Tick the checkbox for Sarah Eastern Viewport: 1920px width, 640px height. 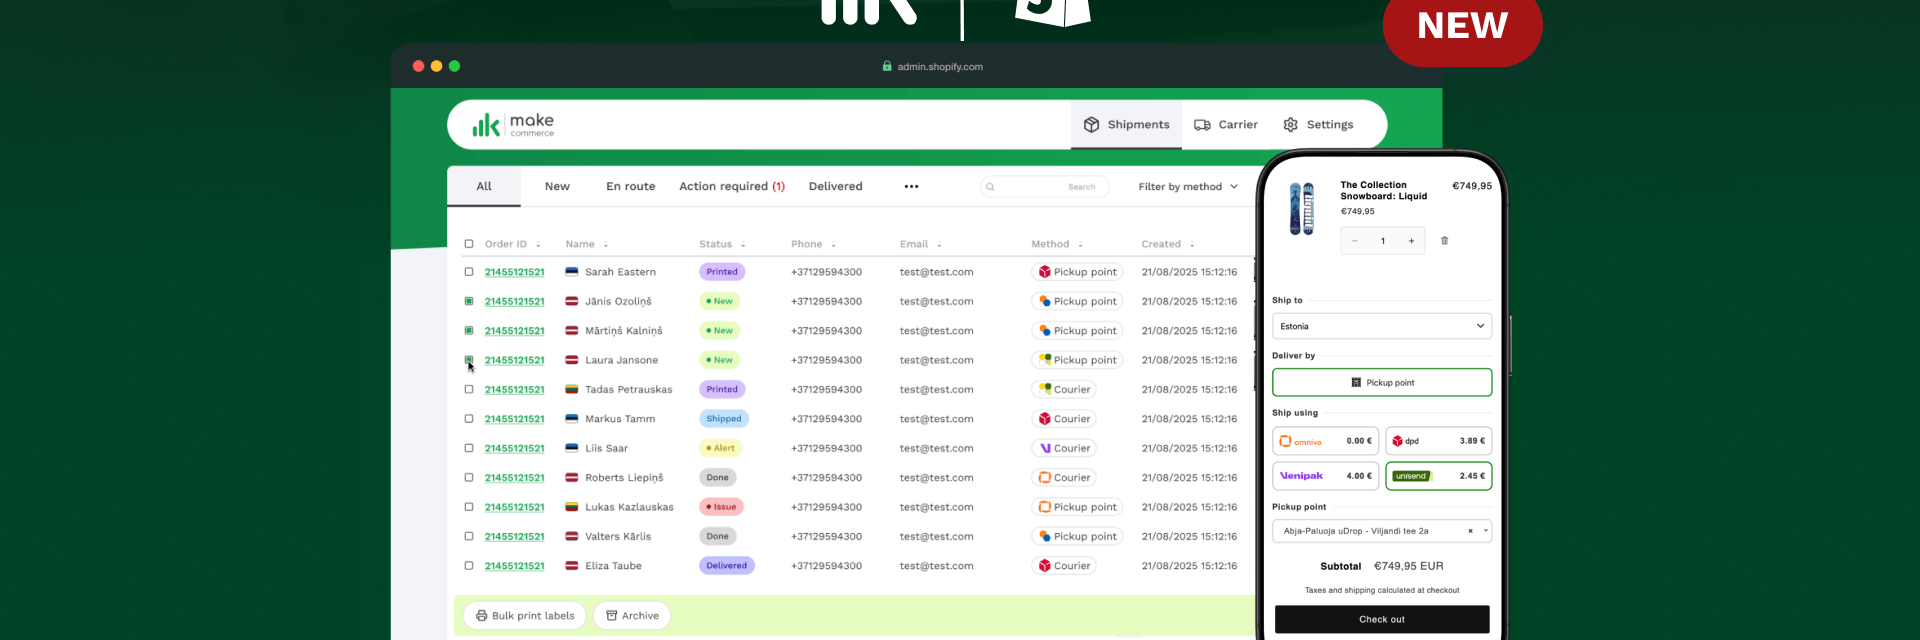469,272
